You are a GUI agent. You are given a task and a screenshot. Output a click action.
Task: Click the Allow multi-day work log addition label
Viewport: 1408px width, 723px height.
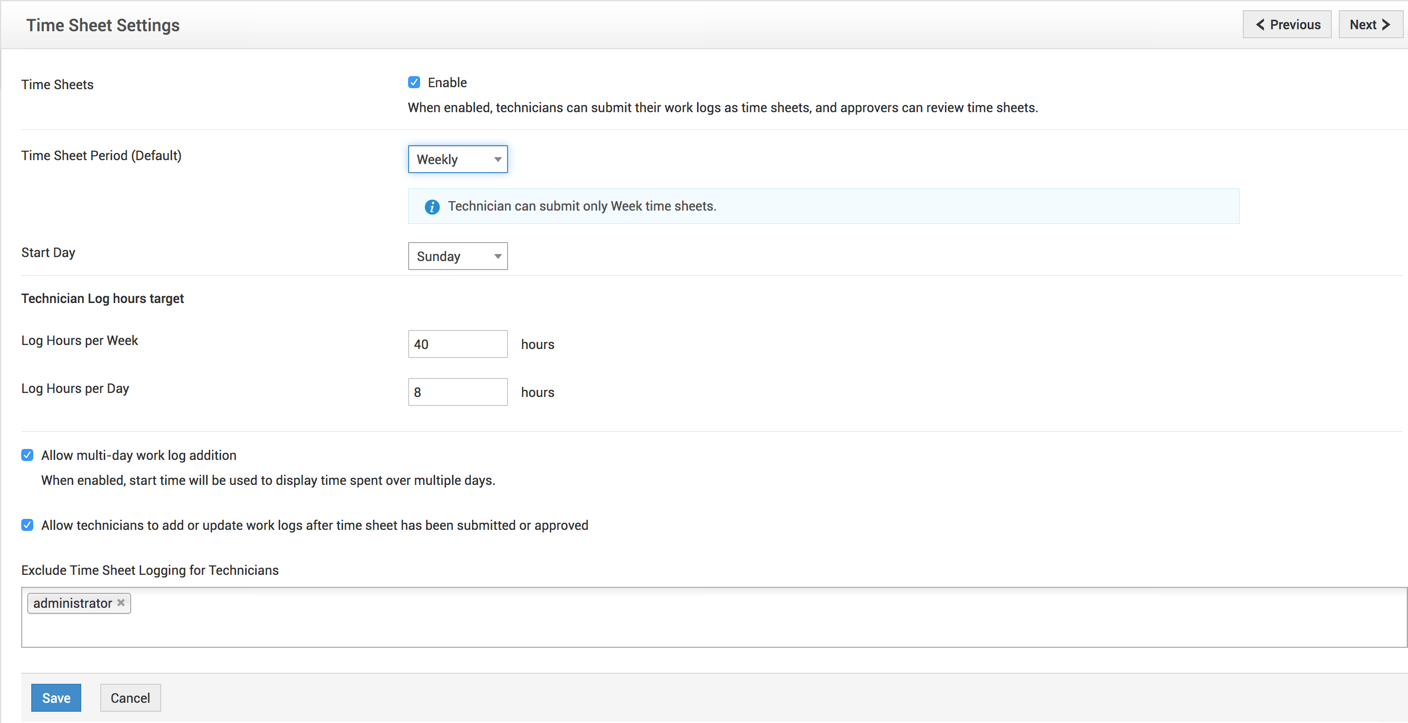[139, 455]
